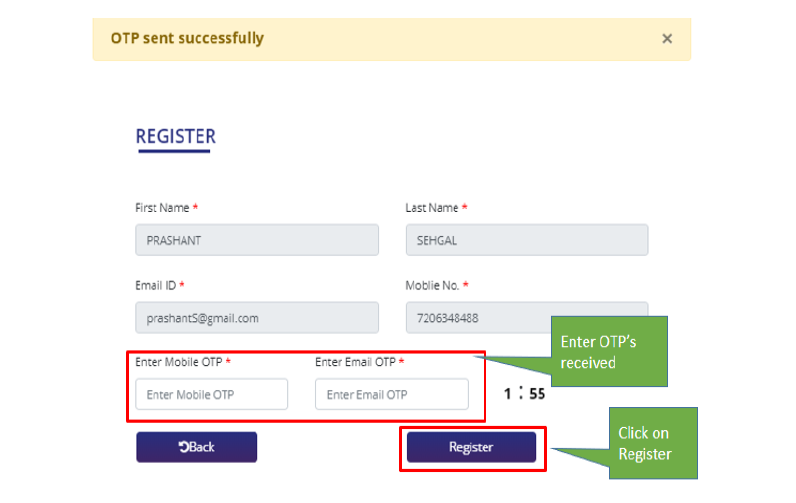Click the undo arrow icon on Back
This screenshot has height=503, width=796.
[x=183, y=447]
